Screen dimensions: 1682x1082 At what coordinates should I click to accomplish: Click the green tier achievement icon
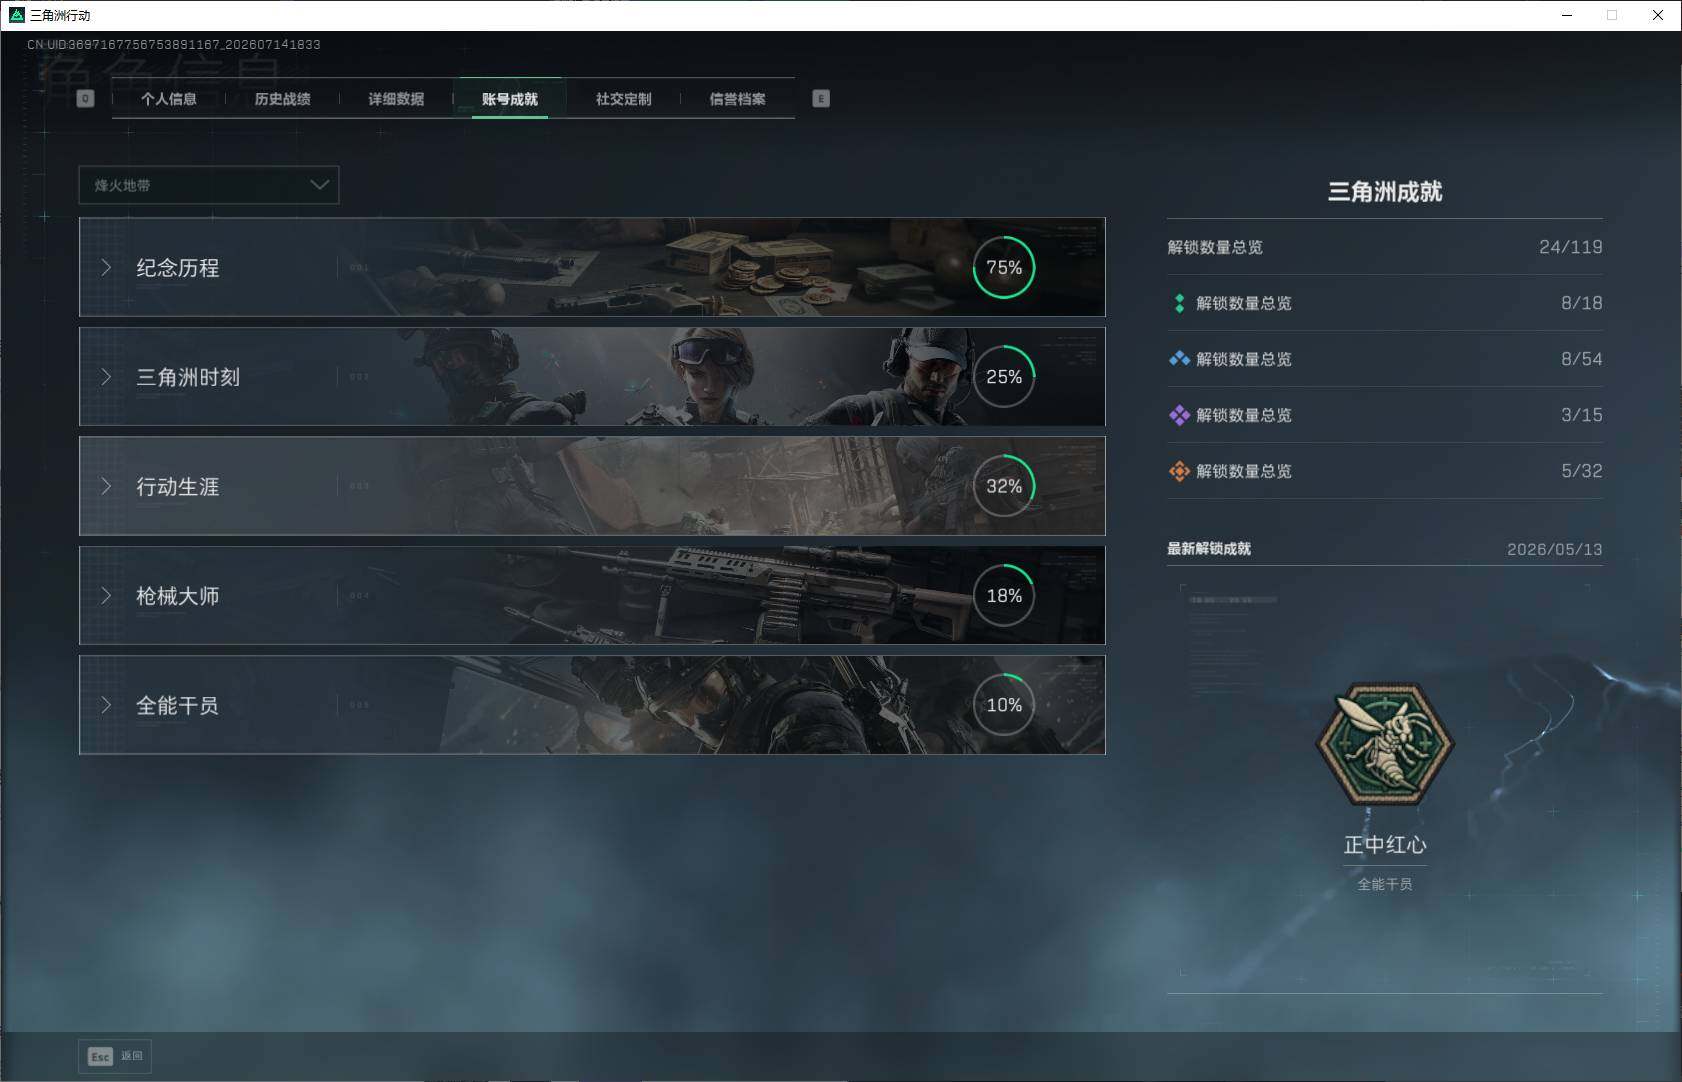click(x=1179, y=303)
